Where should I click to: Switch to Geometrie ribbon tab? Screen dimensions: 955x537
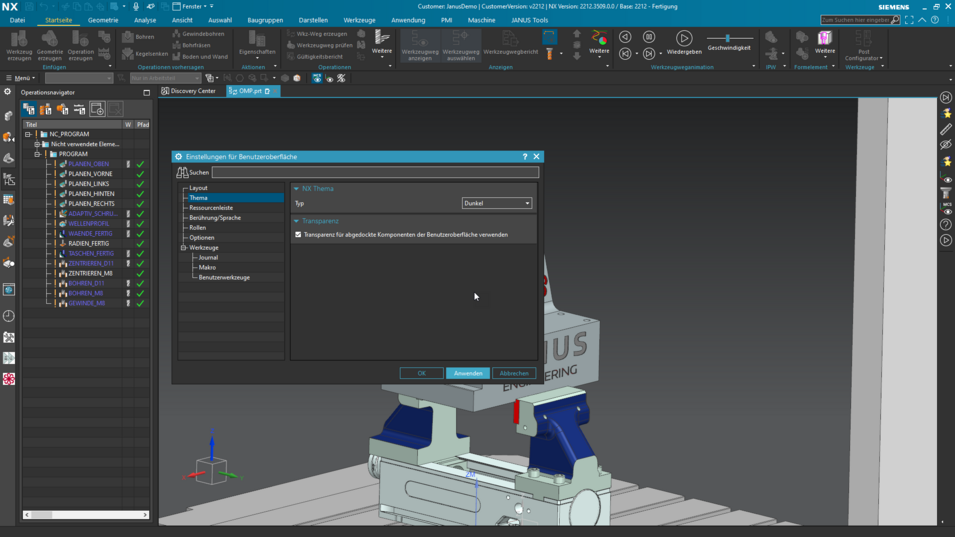(103, 20)
